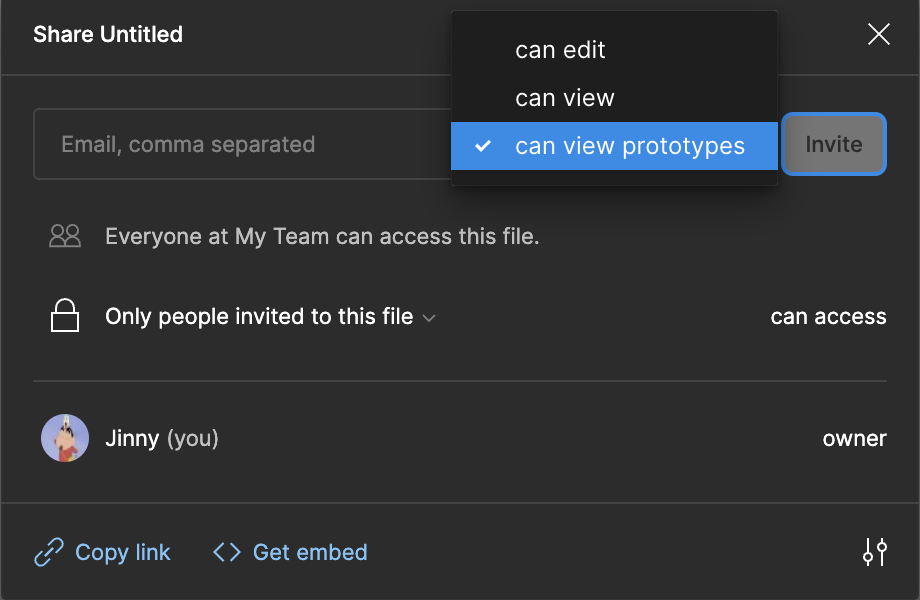Click the Get embed link

310,552
